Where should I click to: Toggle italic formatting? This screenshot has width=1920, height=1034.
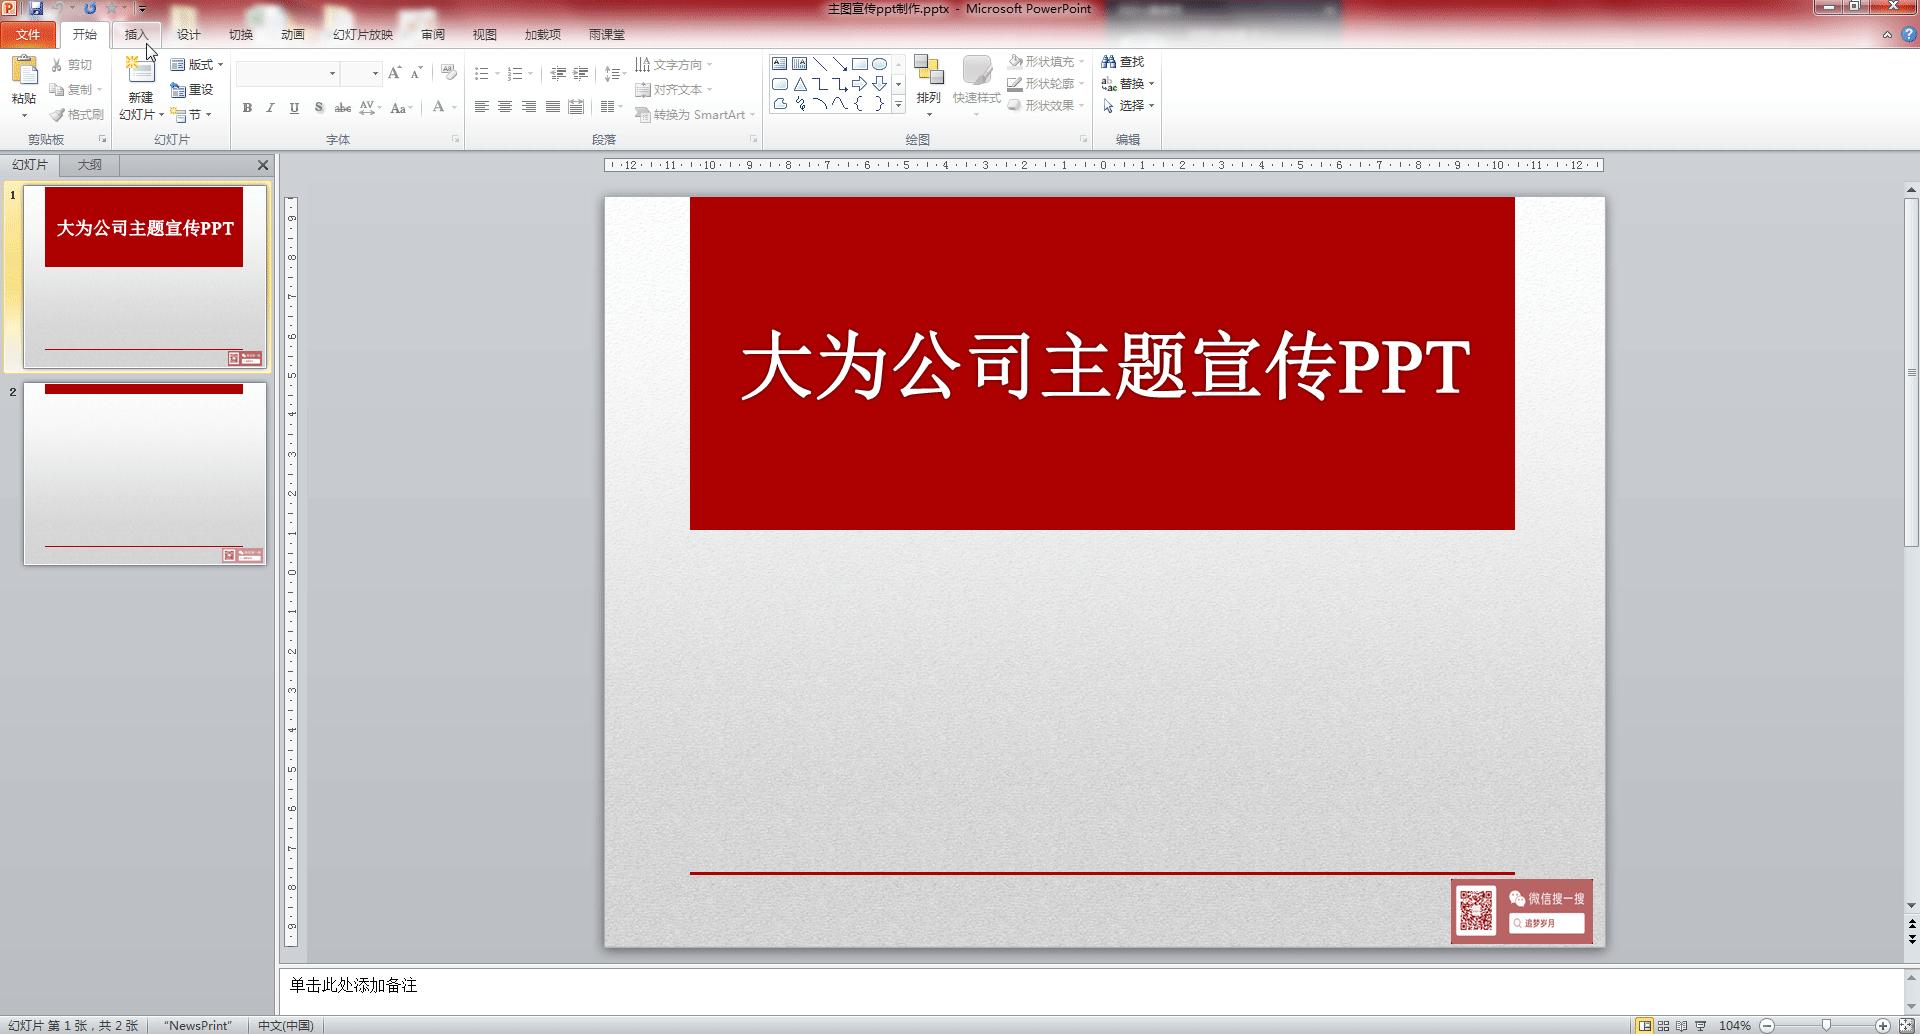click(x=270, y=107)
